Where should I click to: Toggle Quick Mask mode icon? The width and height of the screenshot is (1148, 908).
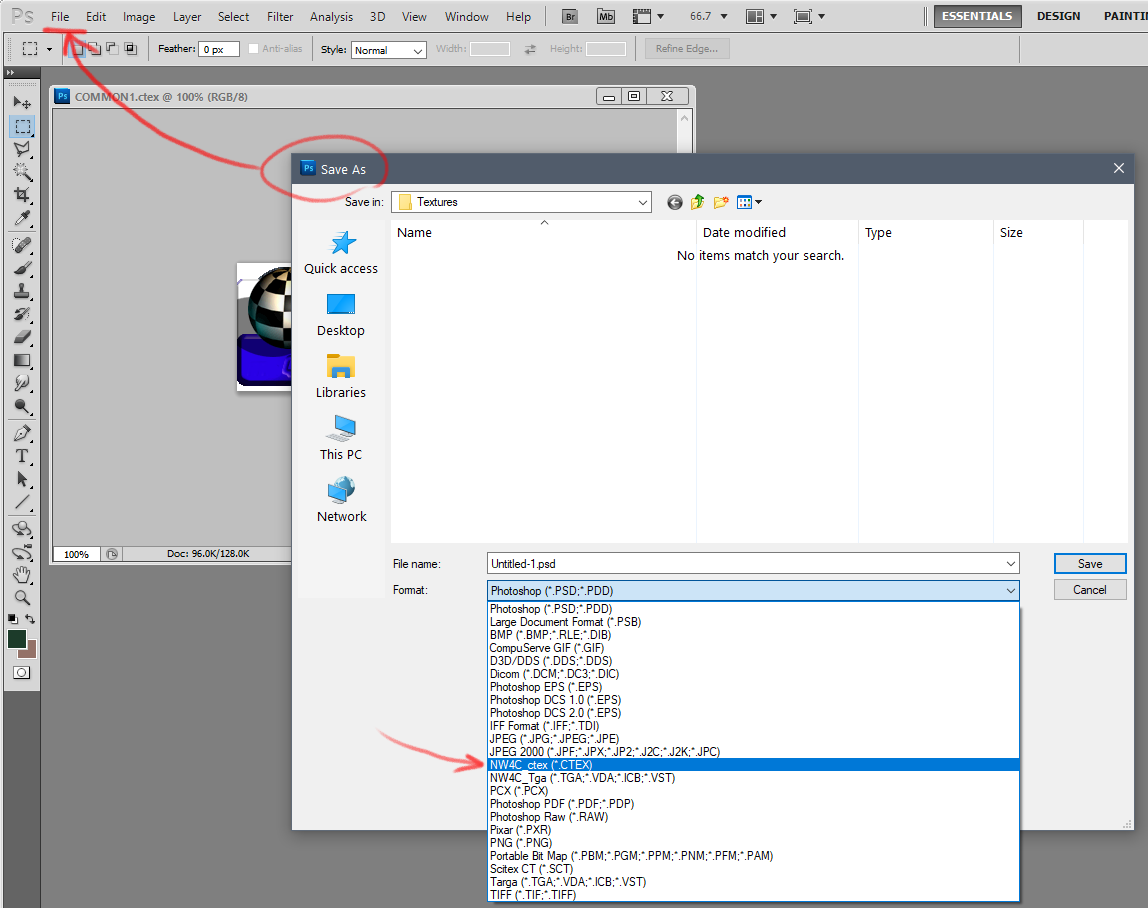22,673
